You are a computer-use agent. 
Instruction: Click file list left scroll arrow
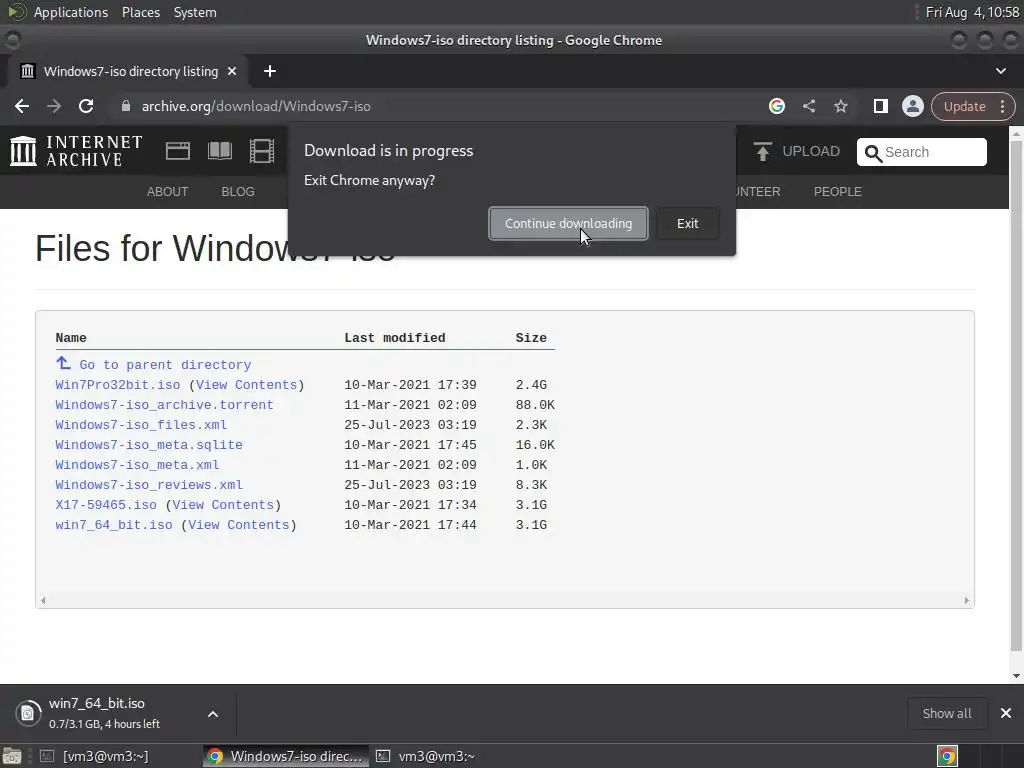click(43, 600)
